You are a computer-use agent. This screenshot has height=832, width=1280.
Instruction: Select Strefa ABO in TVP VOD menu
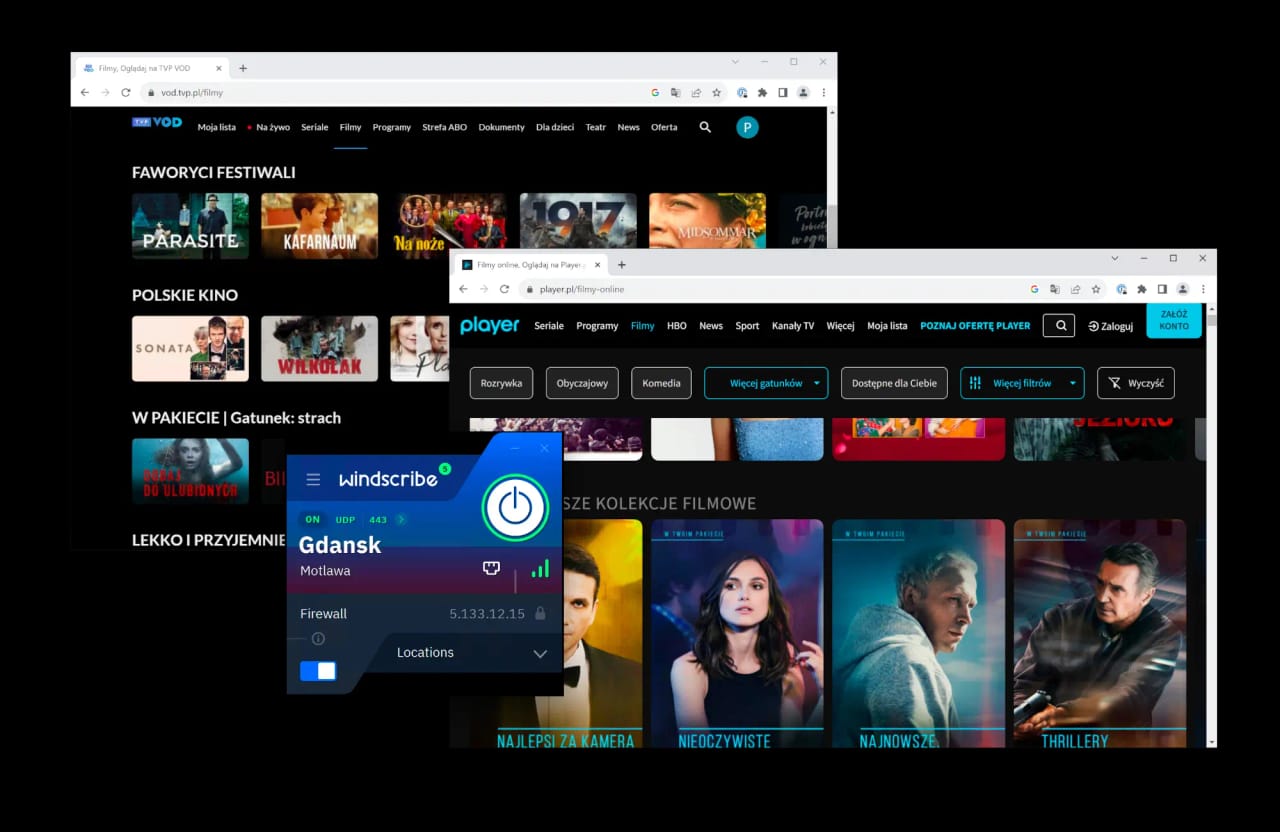445,127
